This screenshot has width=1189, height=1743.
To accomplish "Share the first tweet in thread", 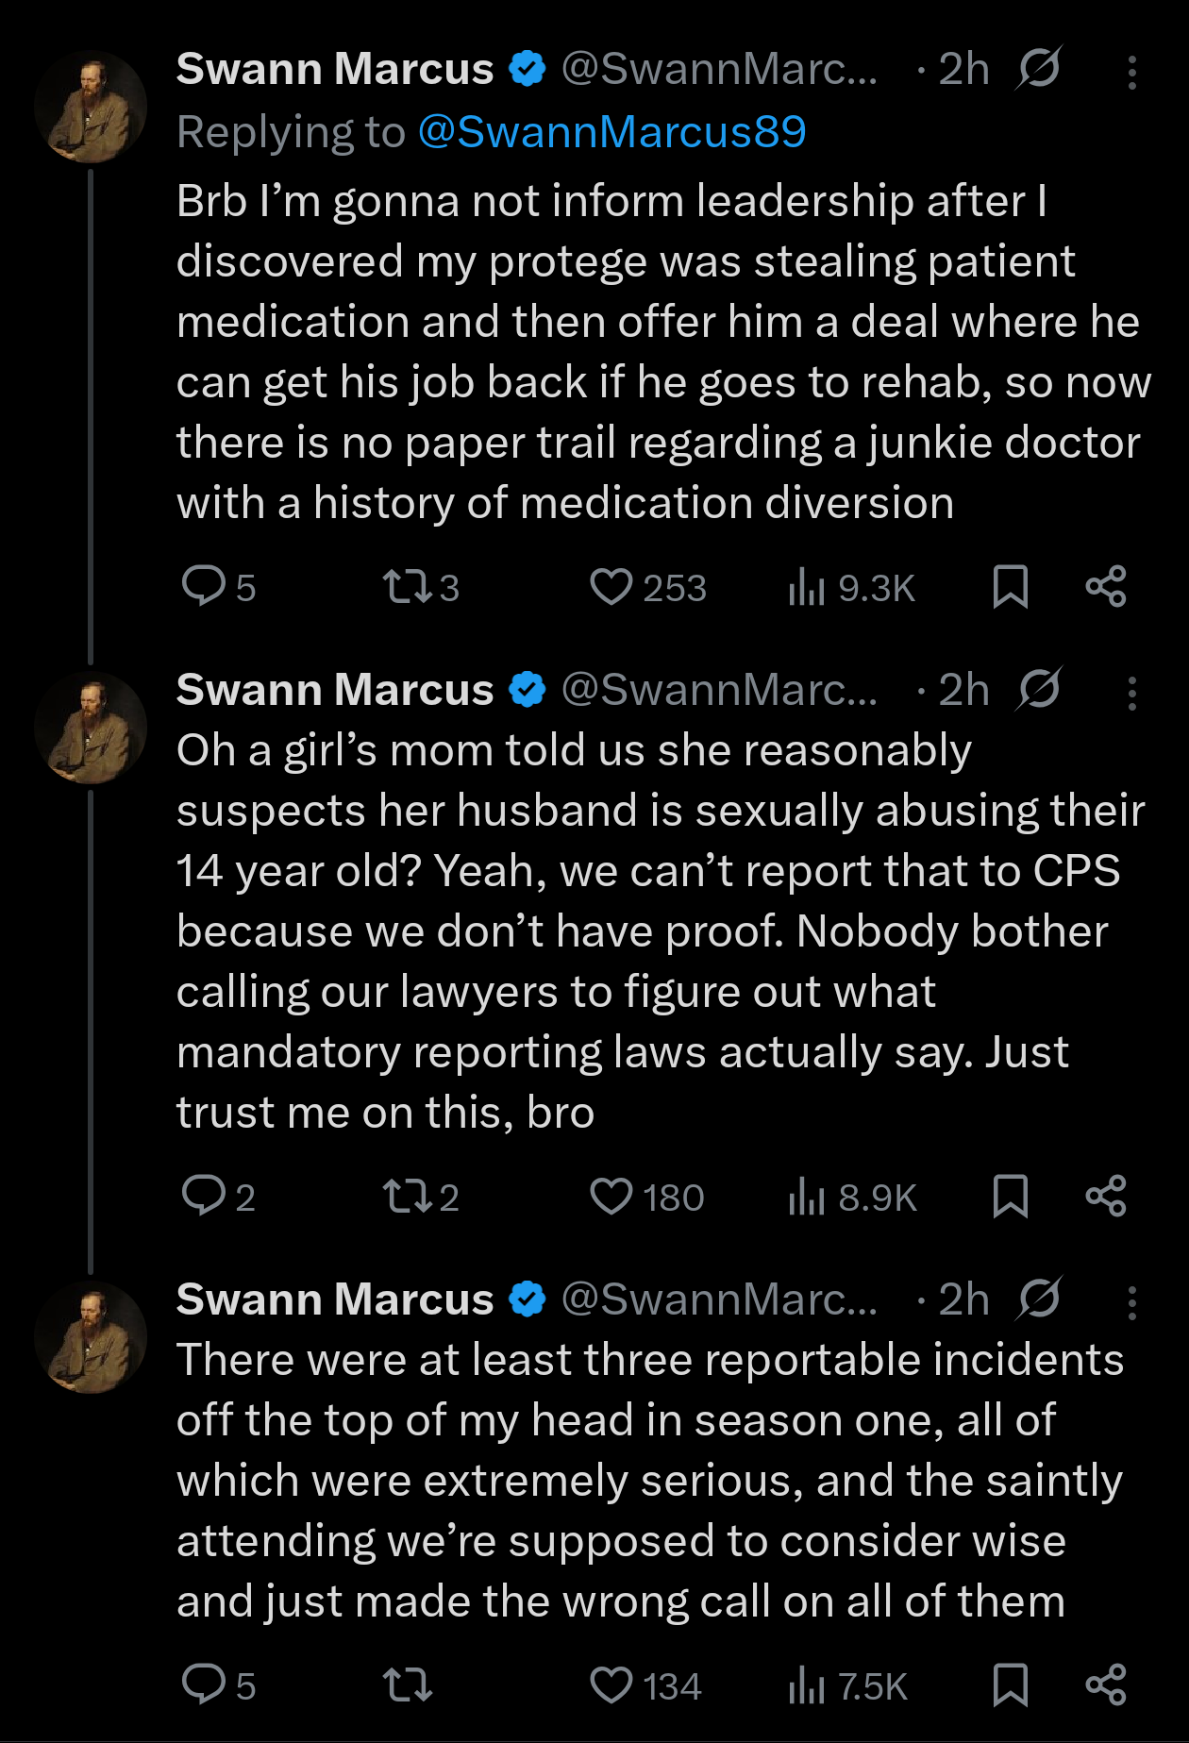I will click(x=1106, y=587).
